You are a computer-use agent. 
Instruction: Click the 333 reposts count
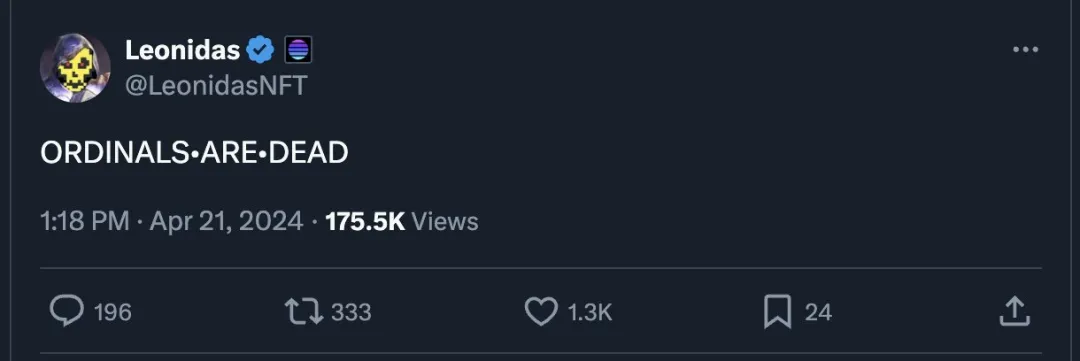351,313
